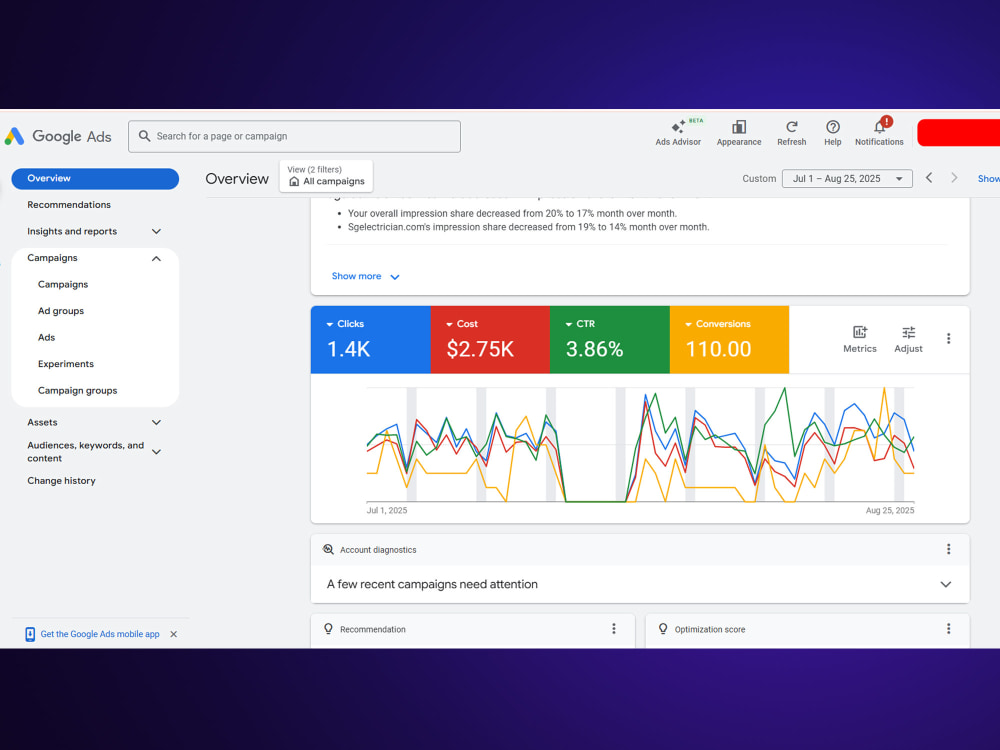
Task: Click the Google Ads logo
Action: click(x=58, y=136)
